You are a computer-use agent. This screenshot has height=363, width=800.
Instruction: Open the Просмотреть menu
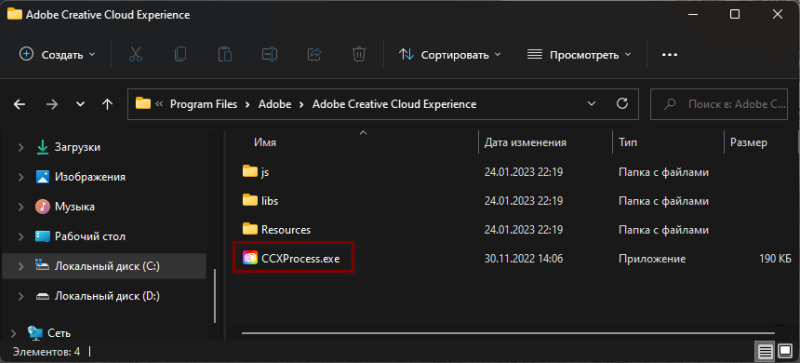(579, 55)
